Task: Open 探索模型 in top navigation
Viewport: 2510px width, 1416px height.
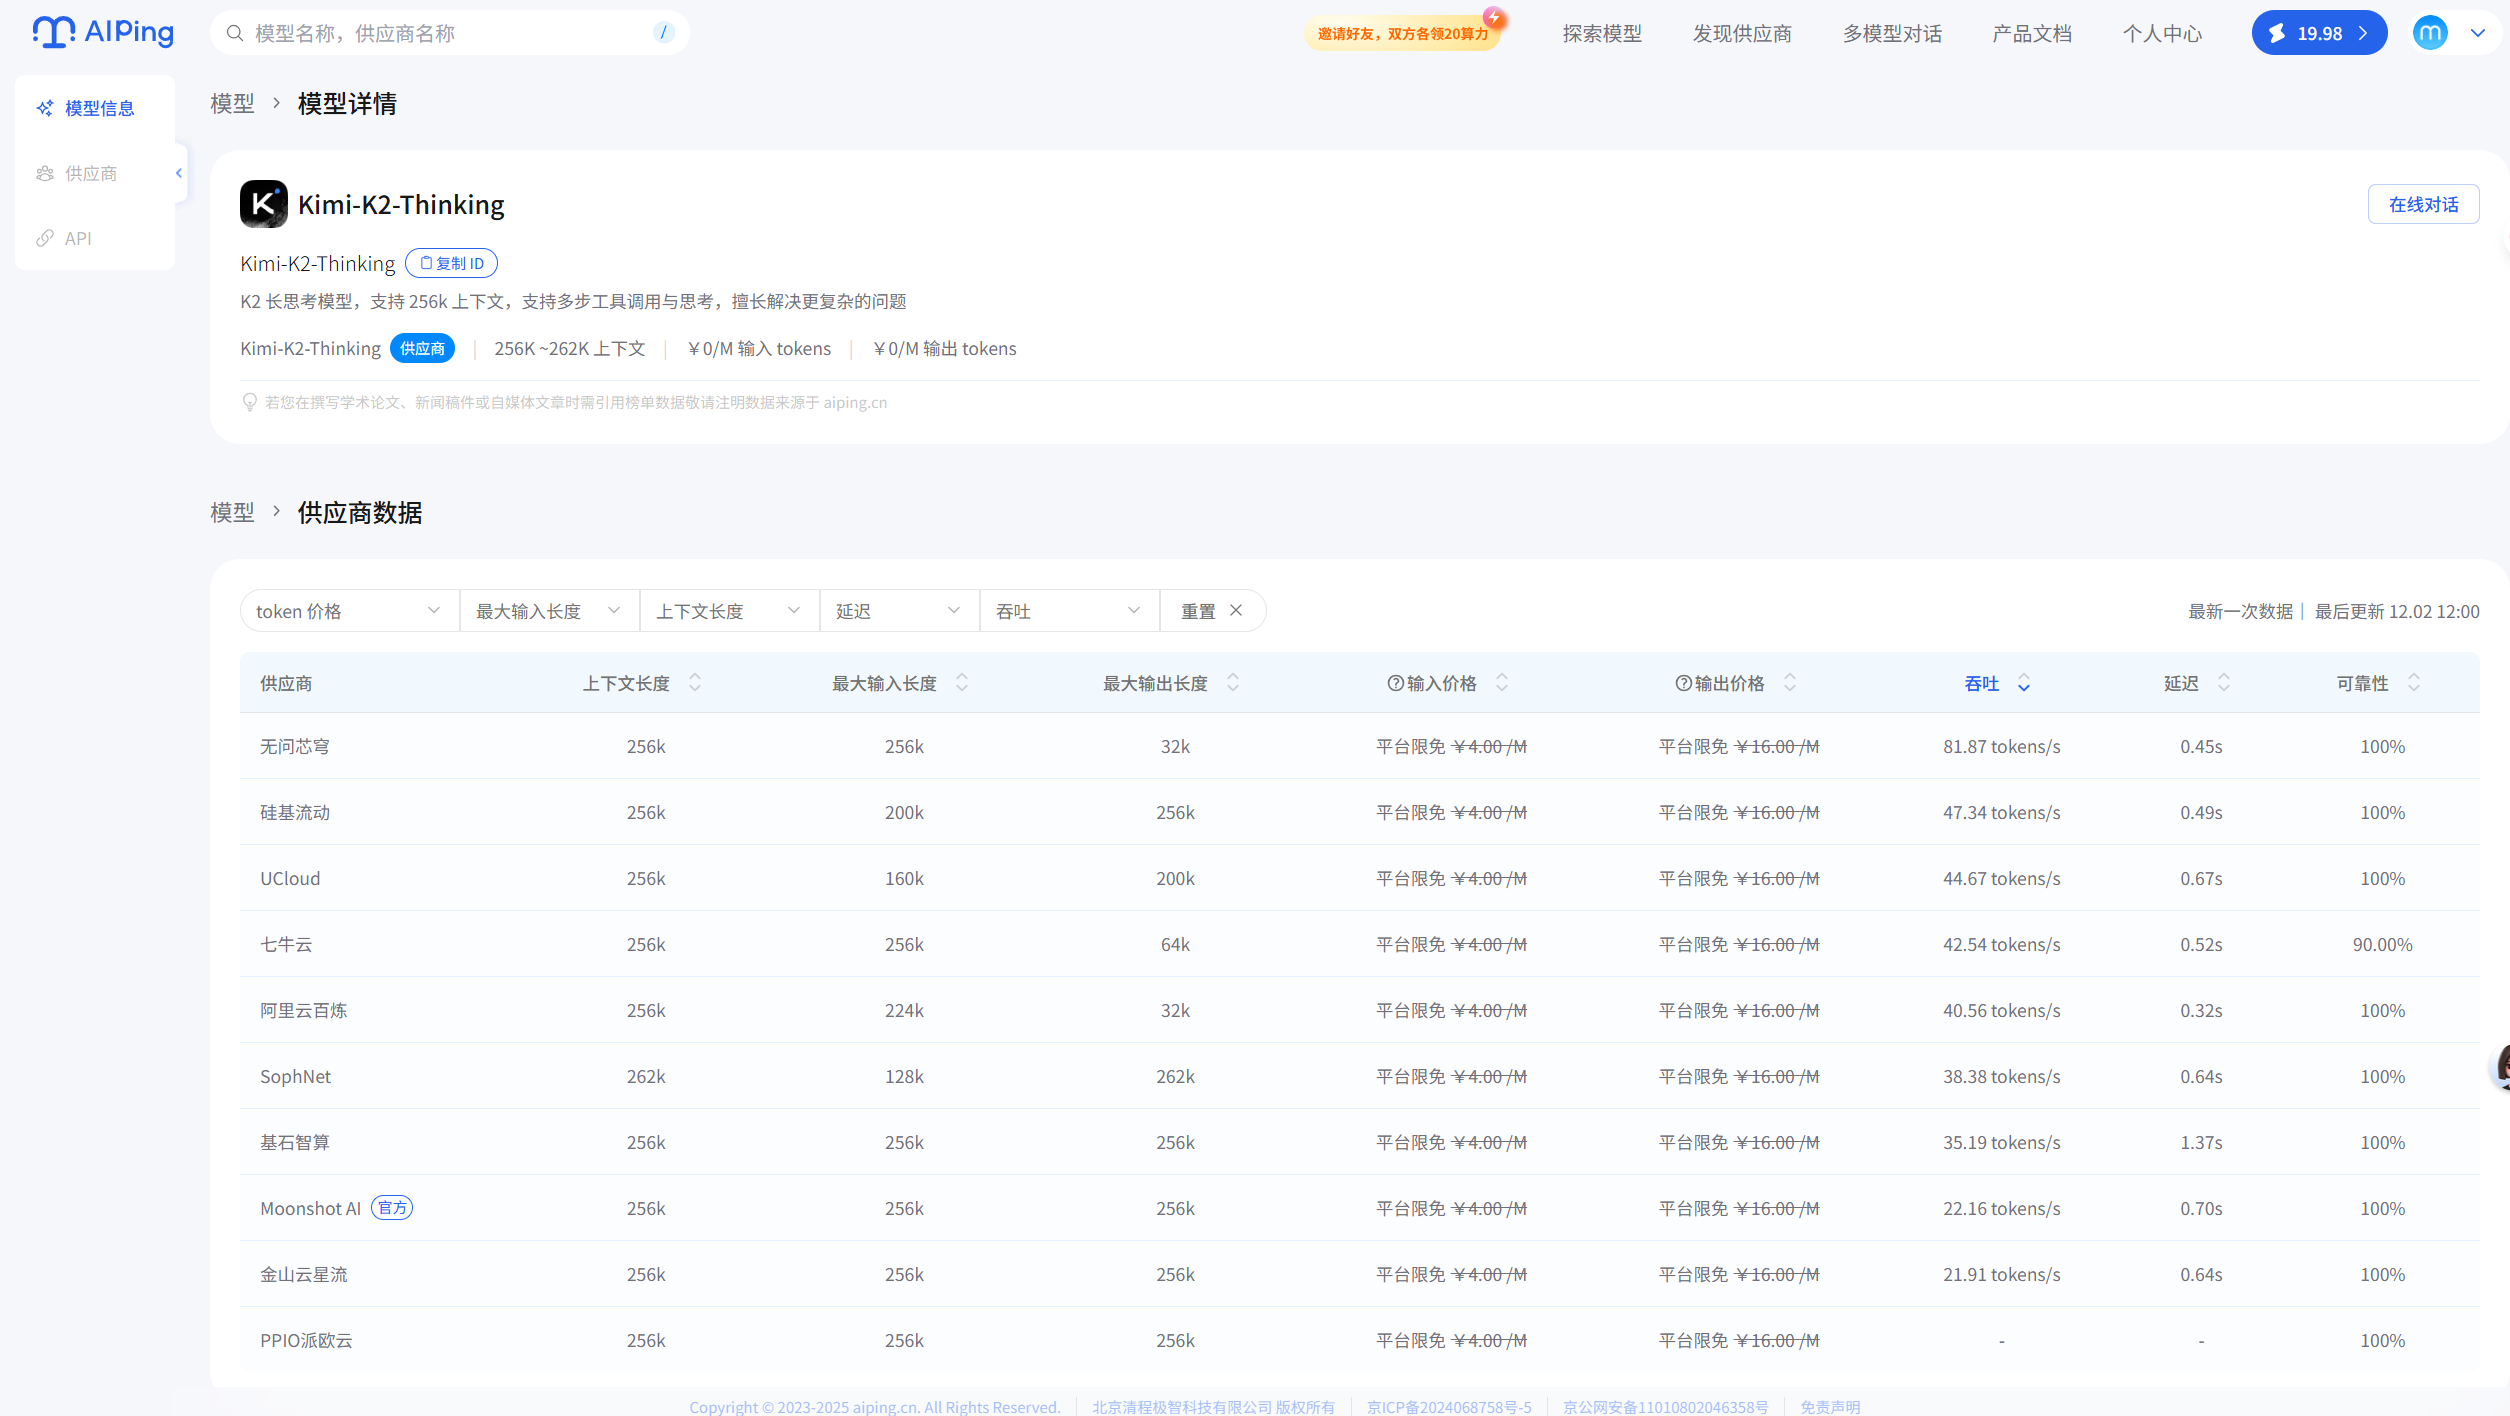Action: tap(1602, 34)
